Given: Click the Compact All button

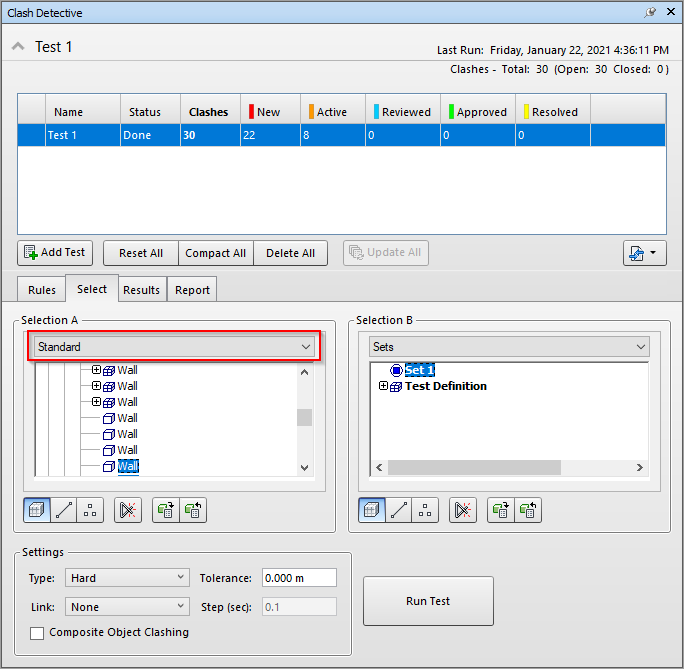Looking at the screenshot, I should [x=215, y=253].
